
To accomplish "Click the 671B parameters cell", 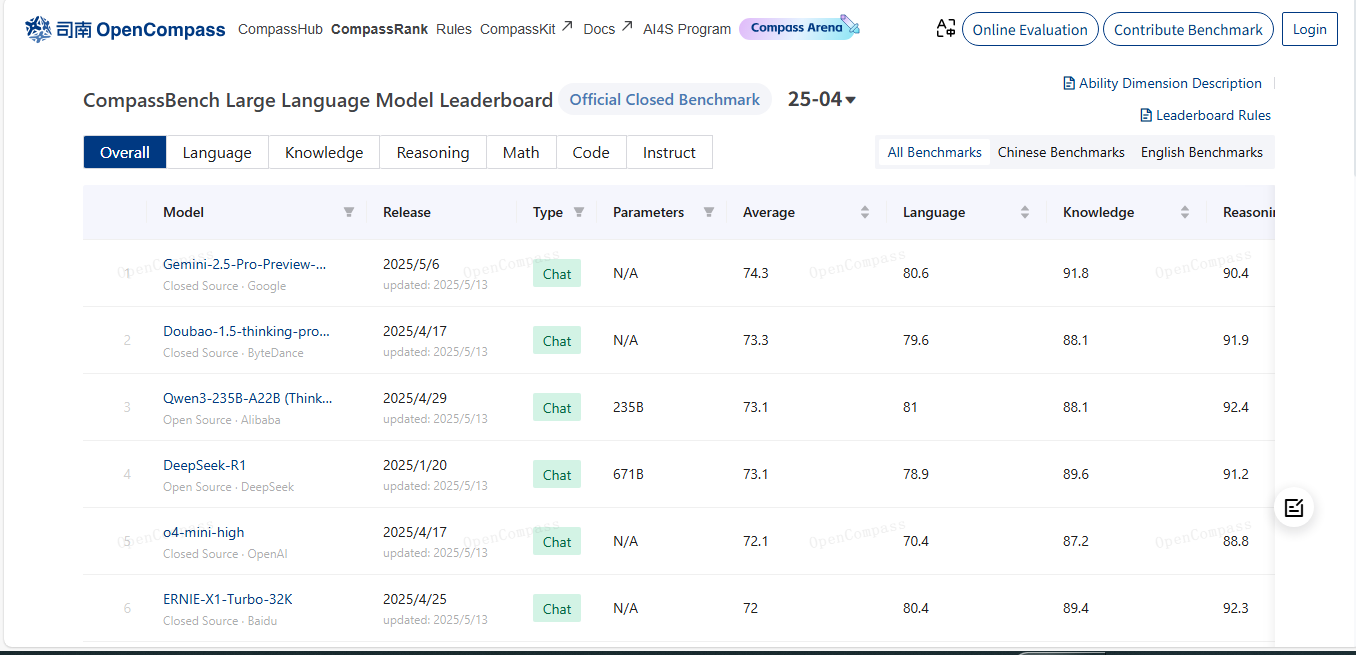I will click(628, 474).
